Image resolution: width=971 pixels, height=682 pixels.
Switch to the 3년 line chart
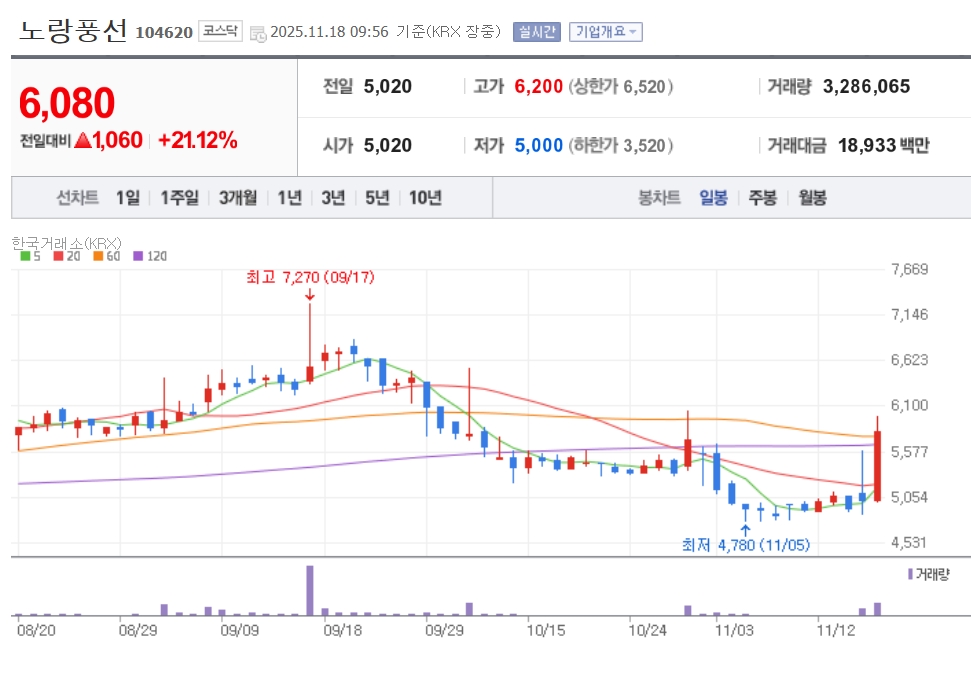[333, 198]
